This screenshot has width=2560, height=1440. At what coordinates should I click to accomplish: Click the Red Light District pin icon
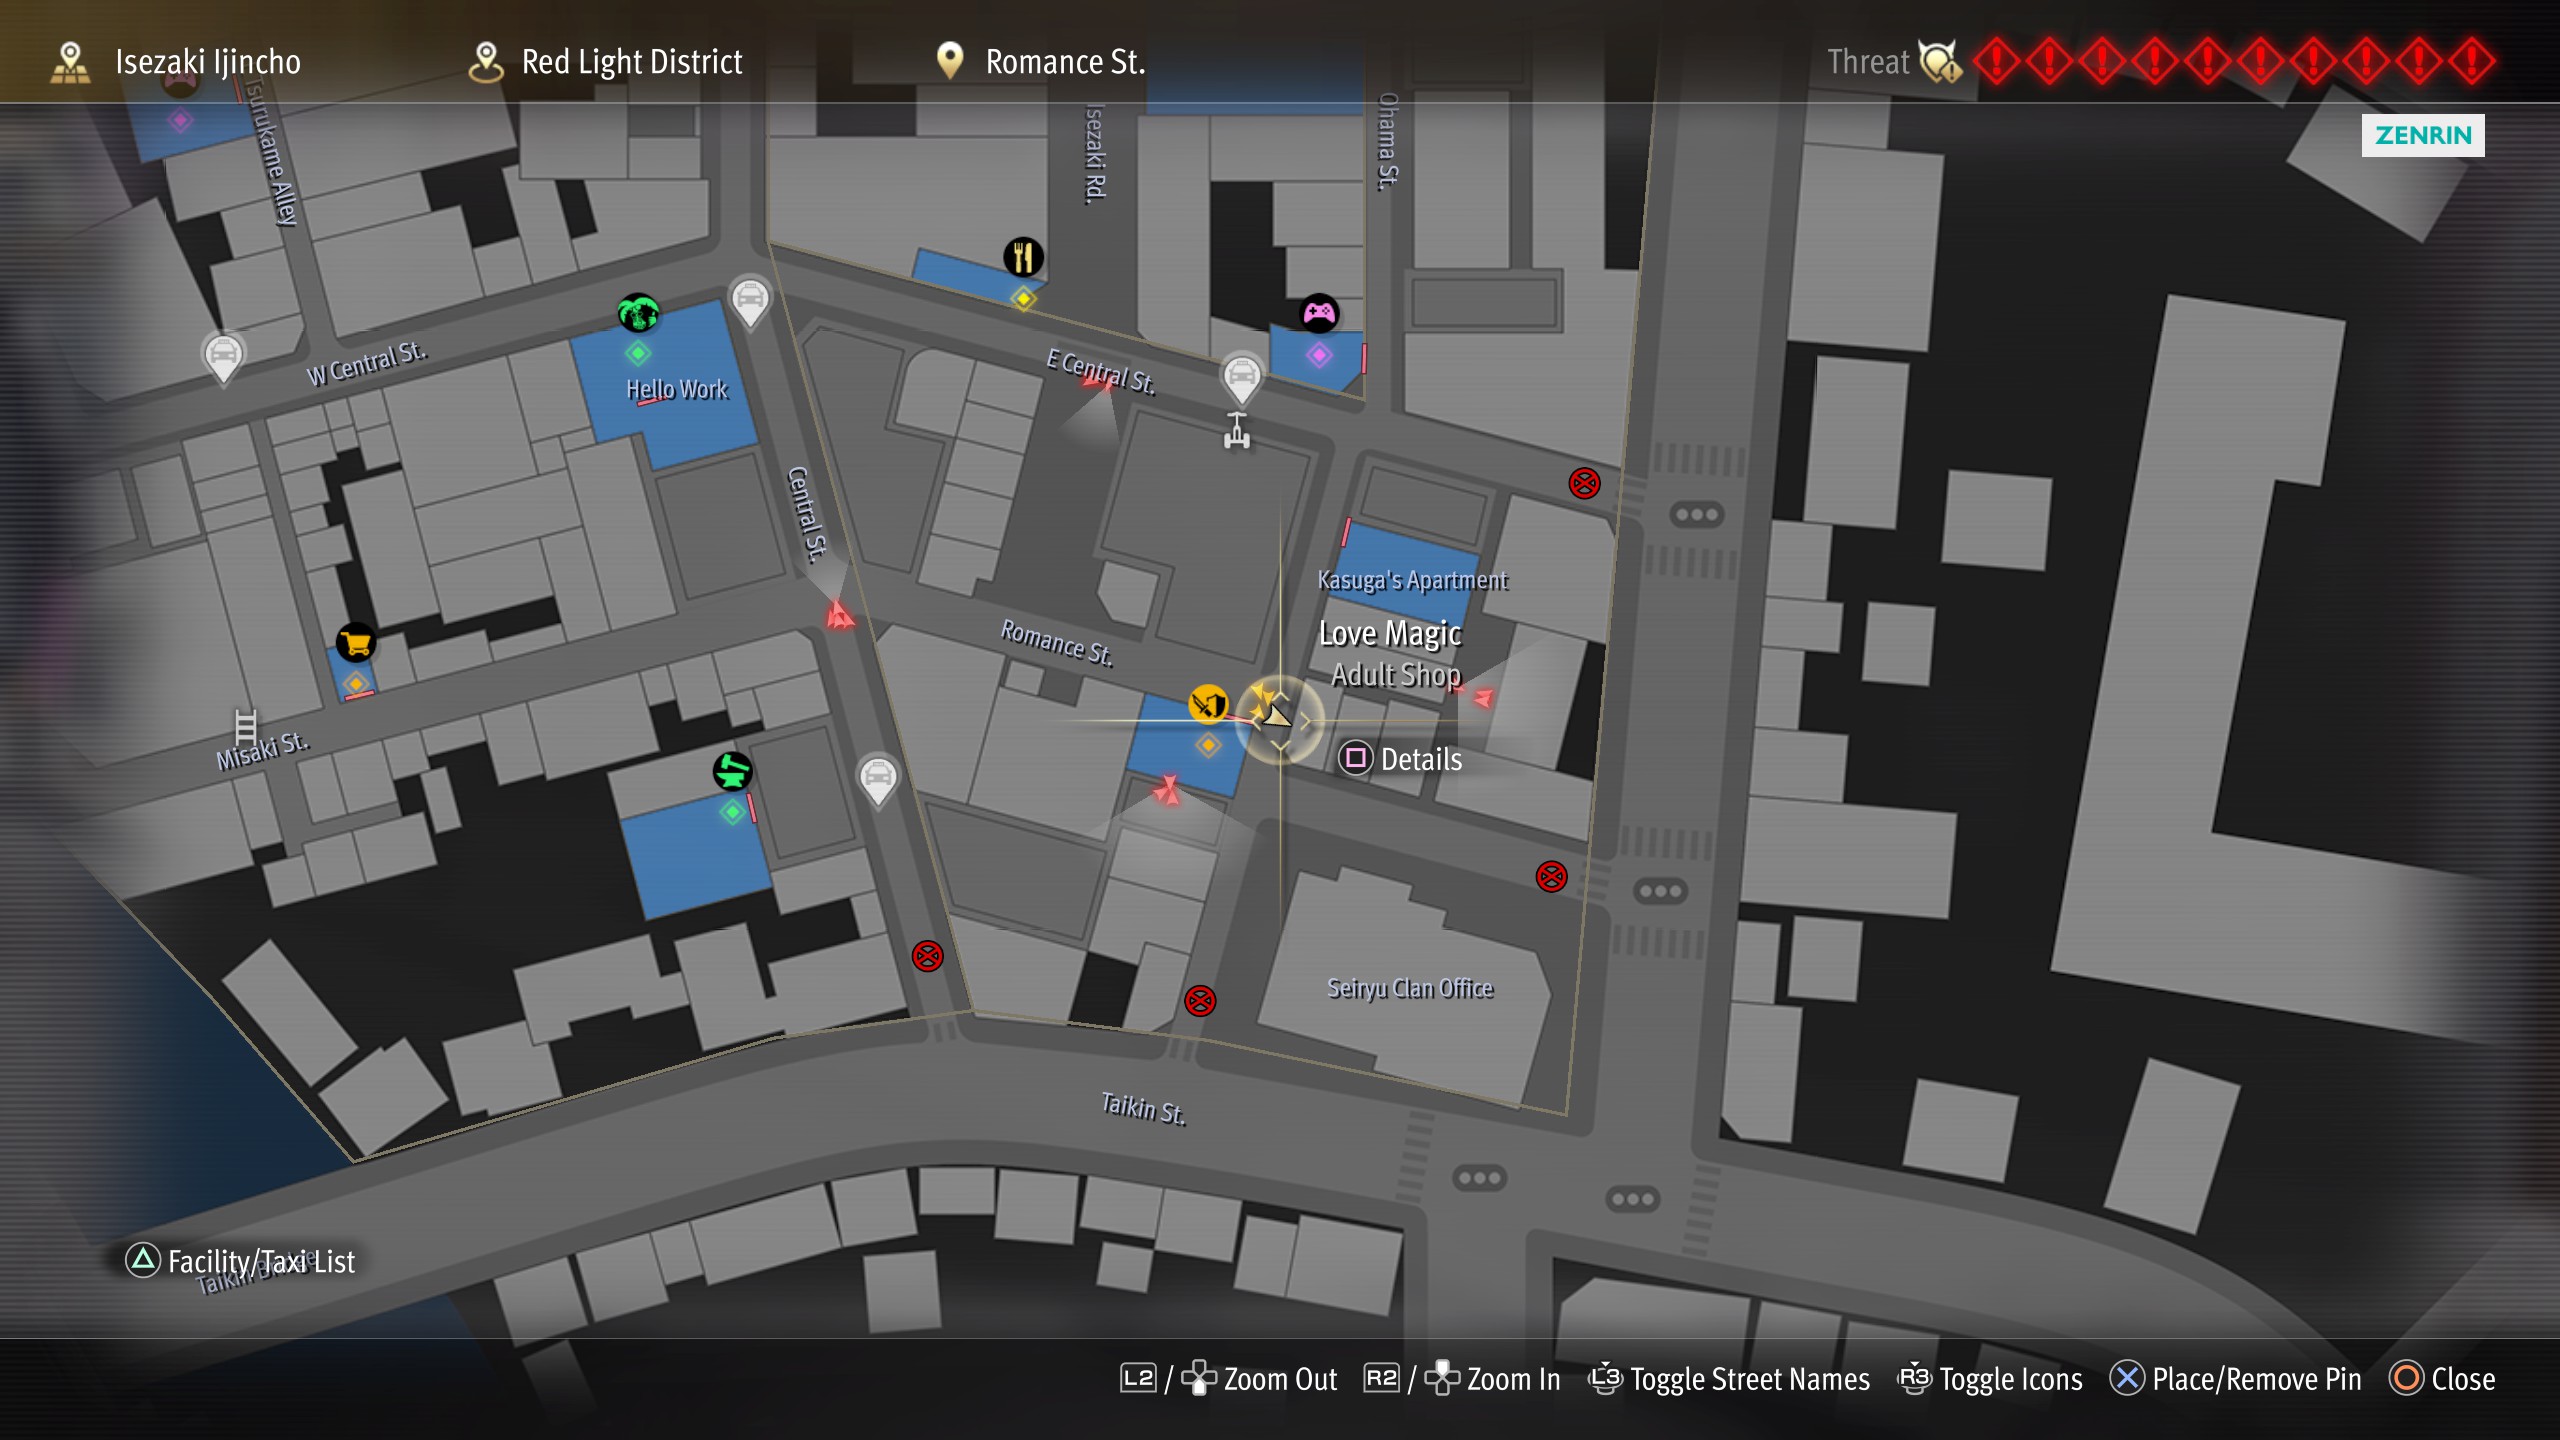click(486, 62)
